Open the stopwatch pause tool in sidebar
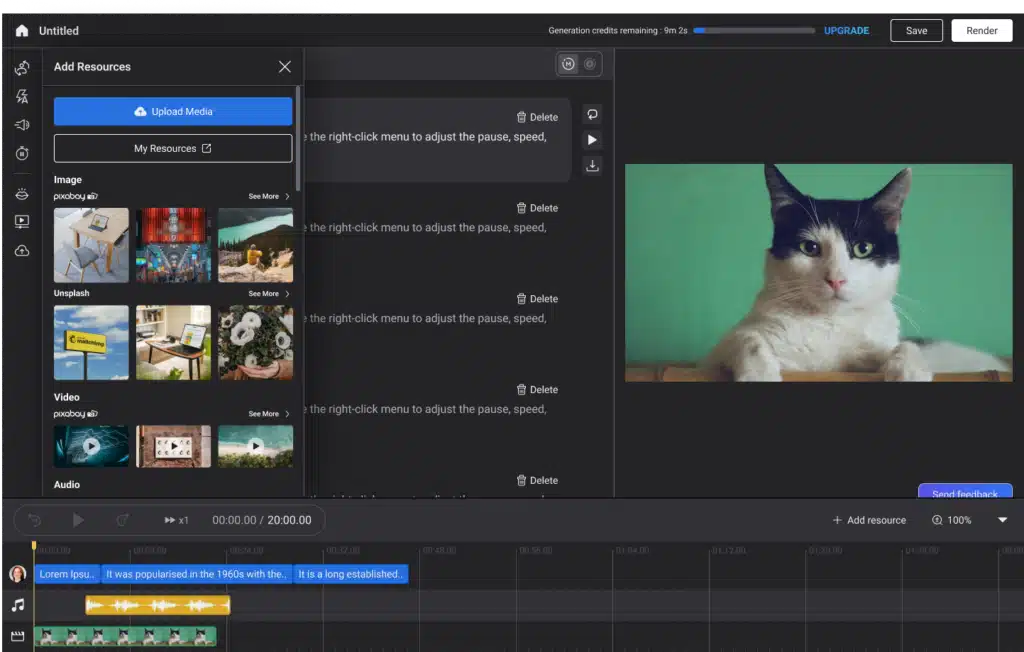 click(22, 153)
